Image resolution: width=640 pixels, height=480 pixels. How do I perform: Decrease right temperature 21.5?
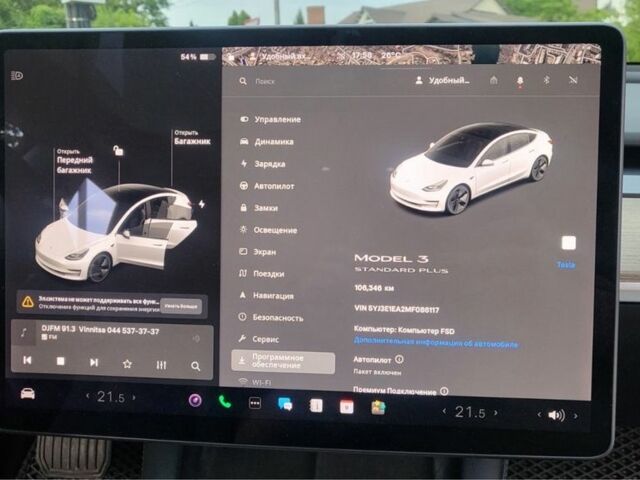(x=444, y=411)
